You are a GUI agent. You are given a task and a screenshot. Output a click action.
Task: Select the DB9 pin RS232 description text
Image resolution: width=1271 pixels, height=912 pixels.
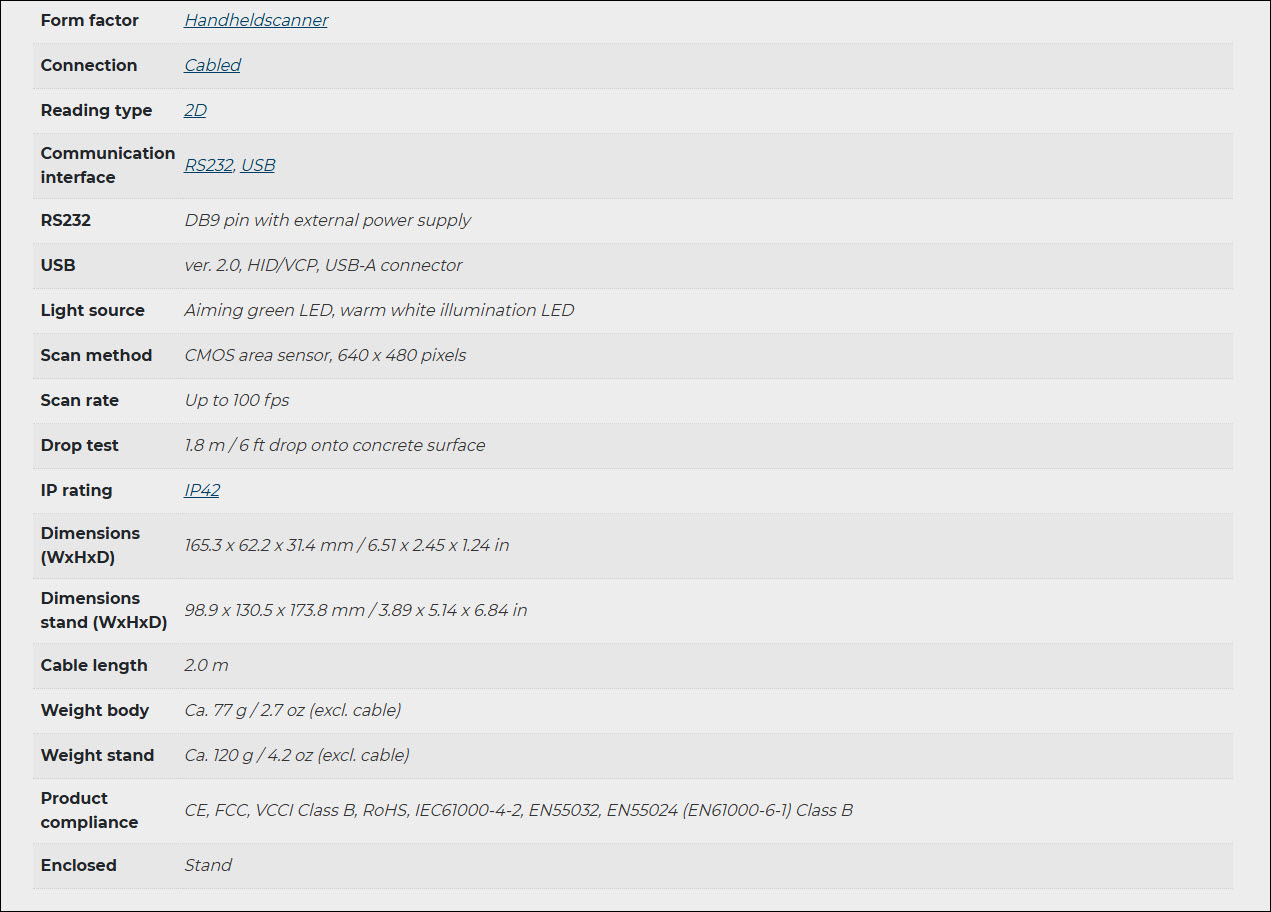tap(327, 220)
